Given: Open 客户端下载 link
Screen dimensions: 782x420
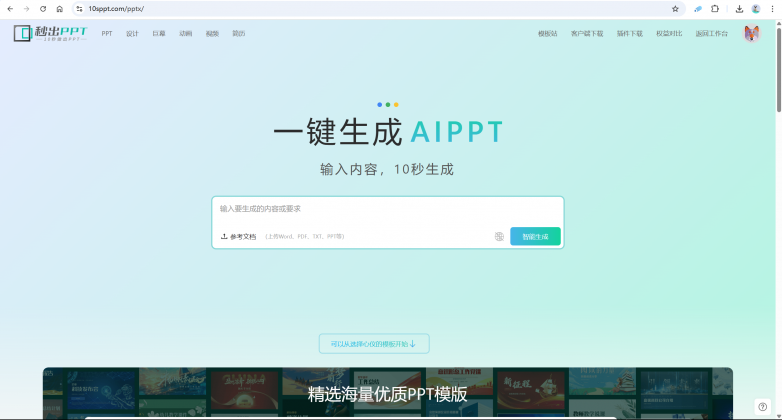Looking at the screenshot, I should tap(587, 33).
